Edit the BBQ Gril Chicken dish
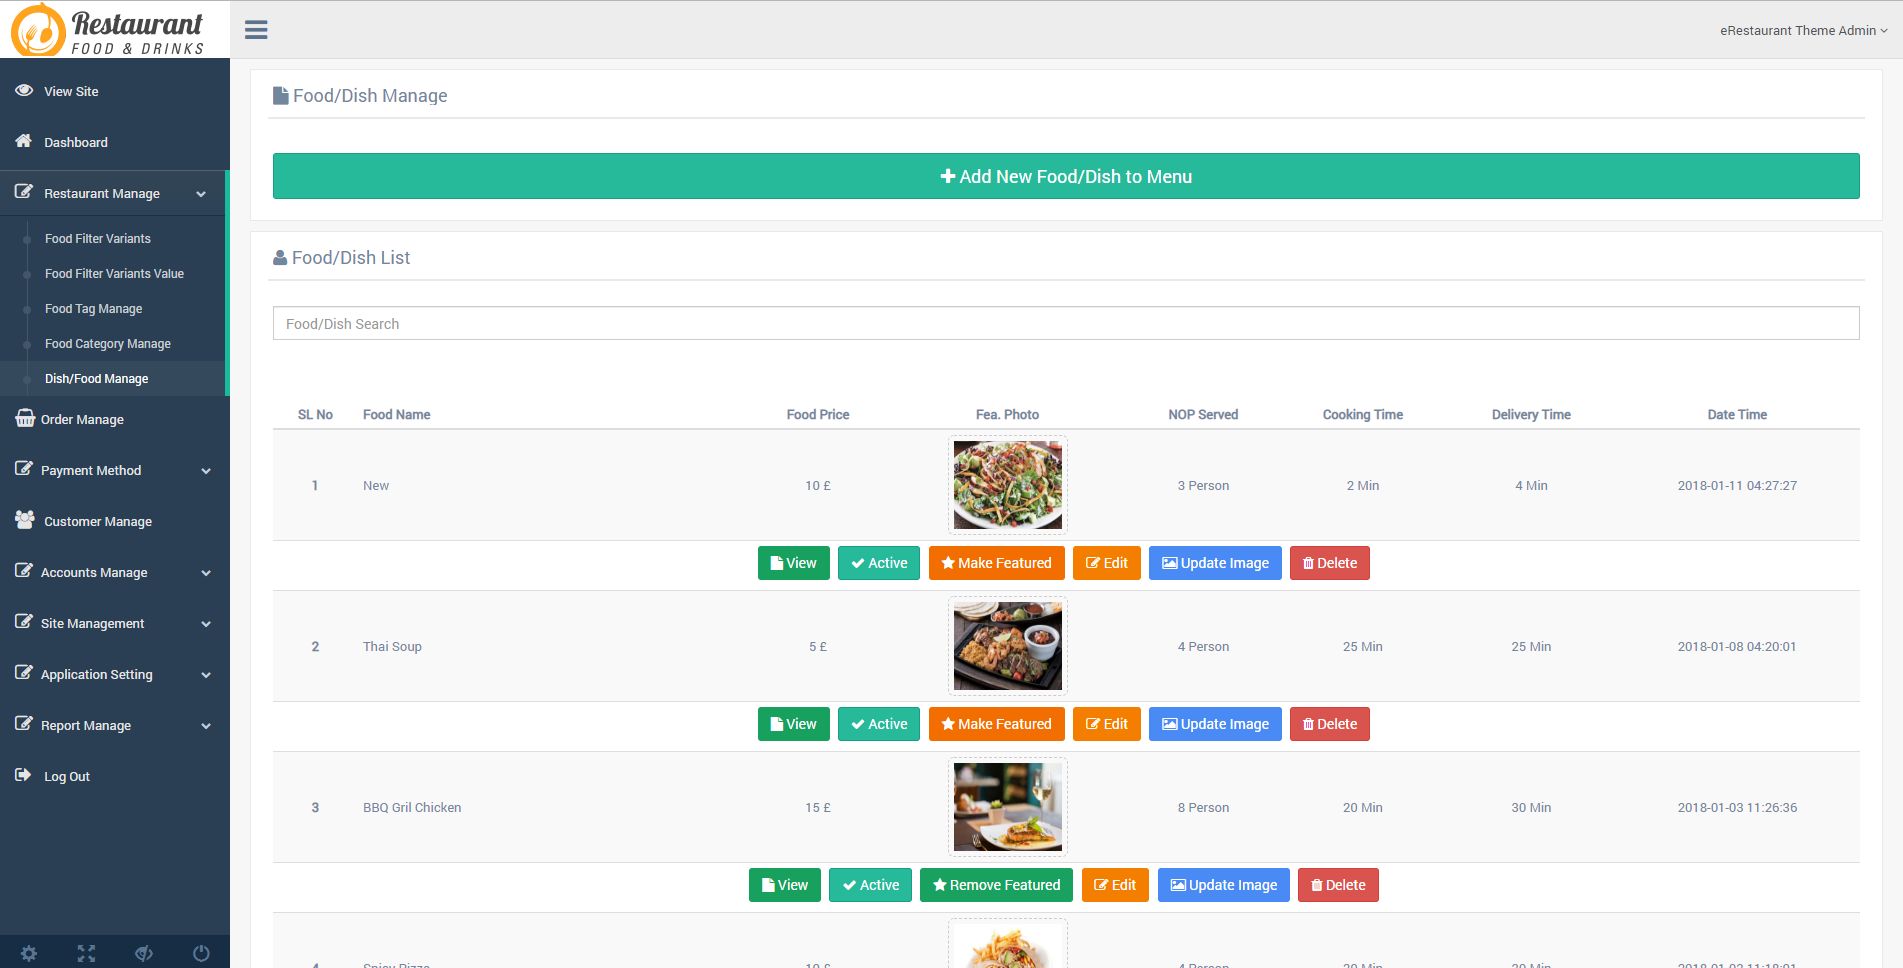The width and height of the screenshot is (1903, 968). click(x=1115, y=885)
